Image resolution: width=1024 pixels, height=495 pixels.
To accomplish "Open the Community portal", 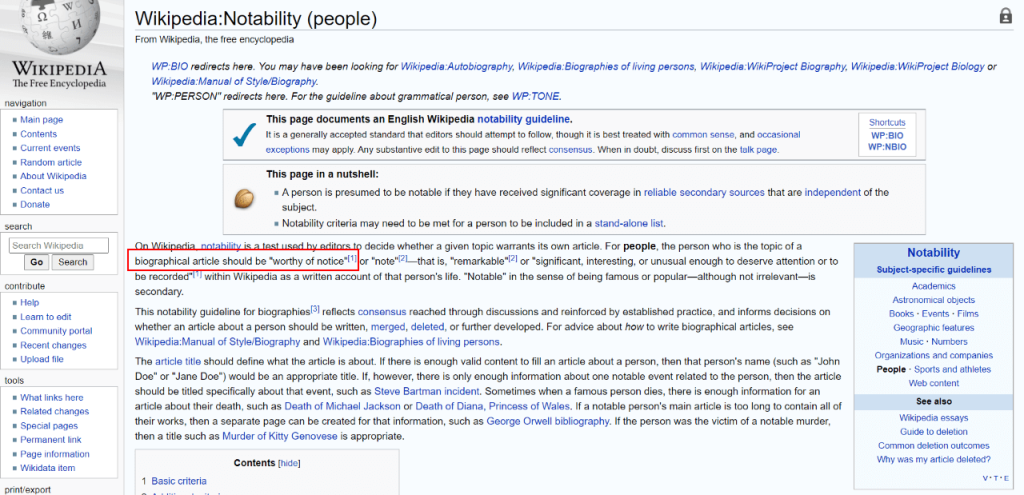I will [56, 330].
